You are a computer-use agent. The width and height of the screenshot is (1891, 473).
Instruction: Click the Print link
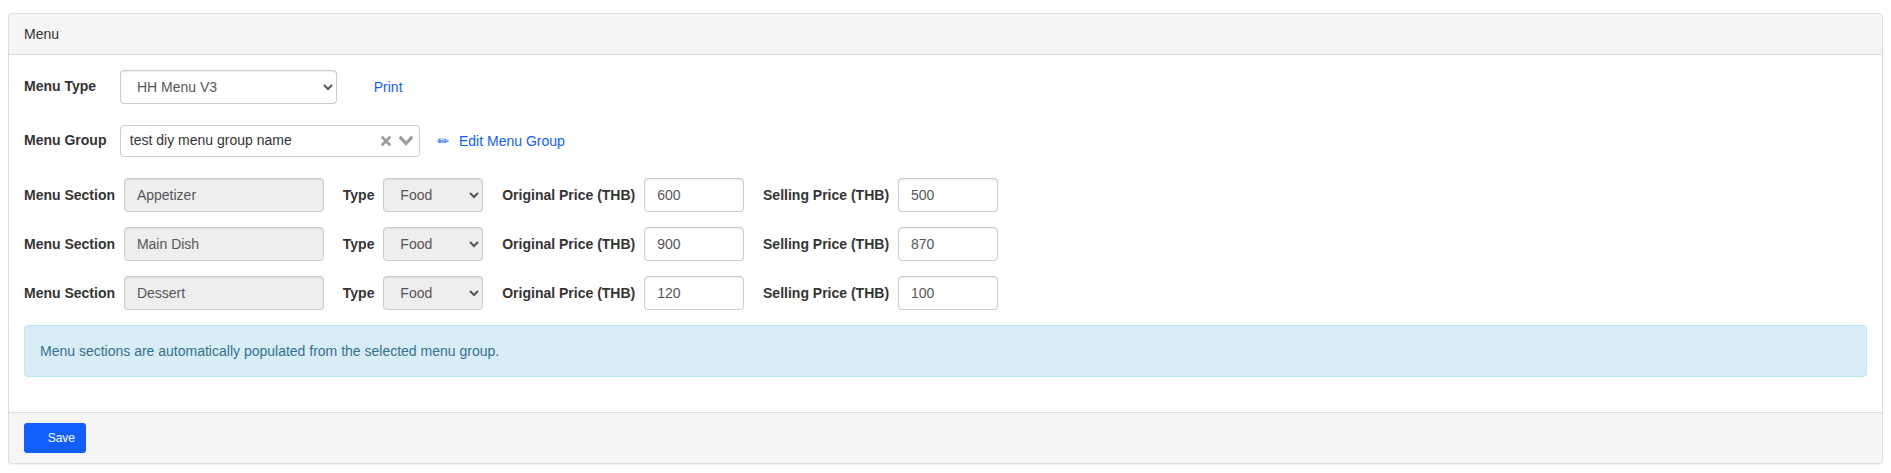388,87
